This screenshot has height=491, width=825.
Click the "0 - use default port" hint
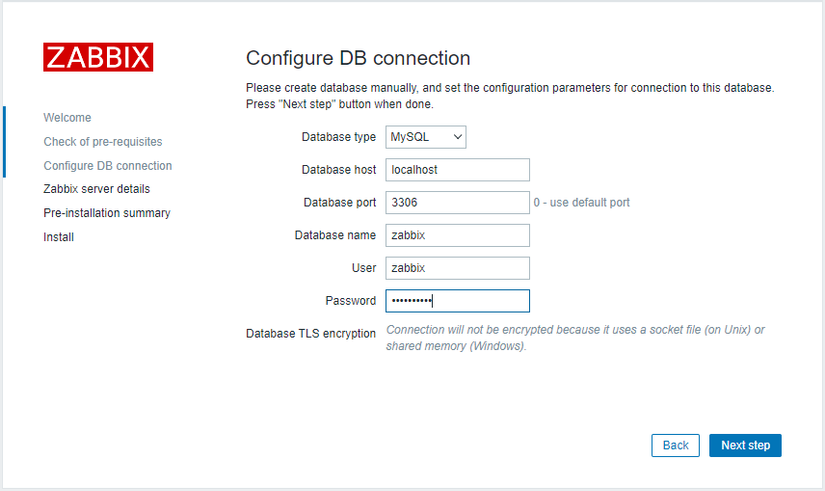click(581, 203)
